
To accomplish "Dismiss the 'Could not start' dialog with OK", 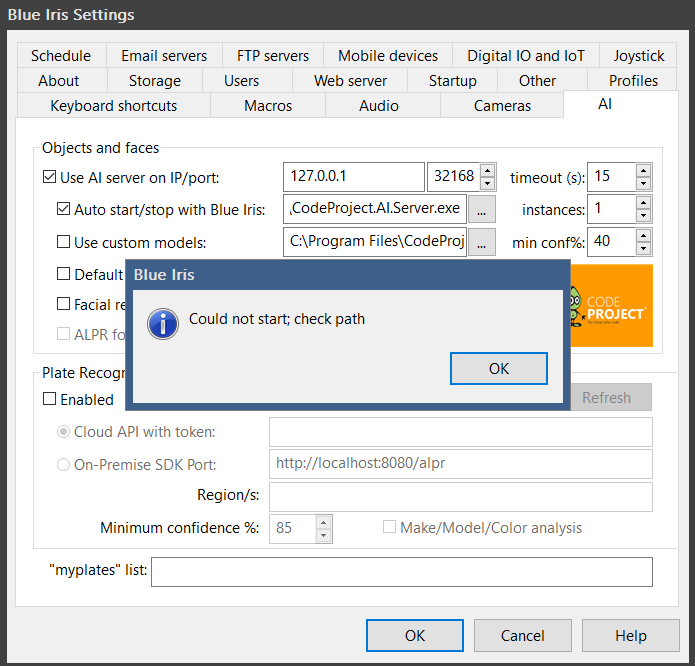I will (x=499, y=368).
